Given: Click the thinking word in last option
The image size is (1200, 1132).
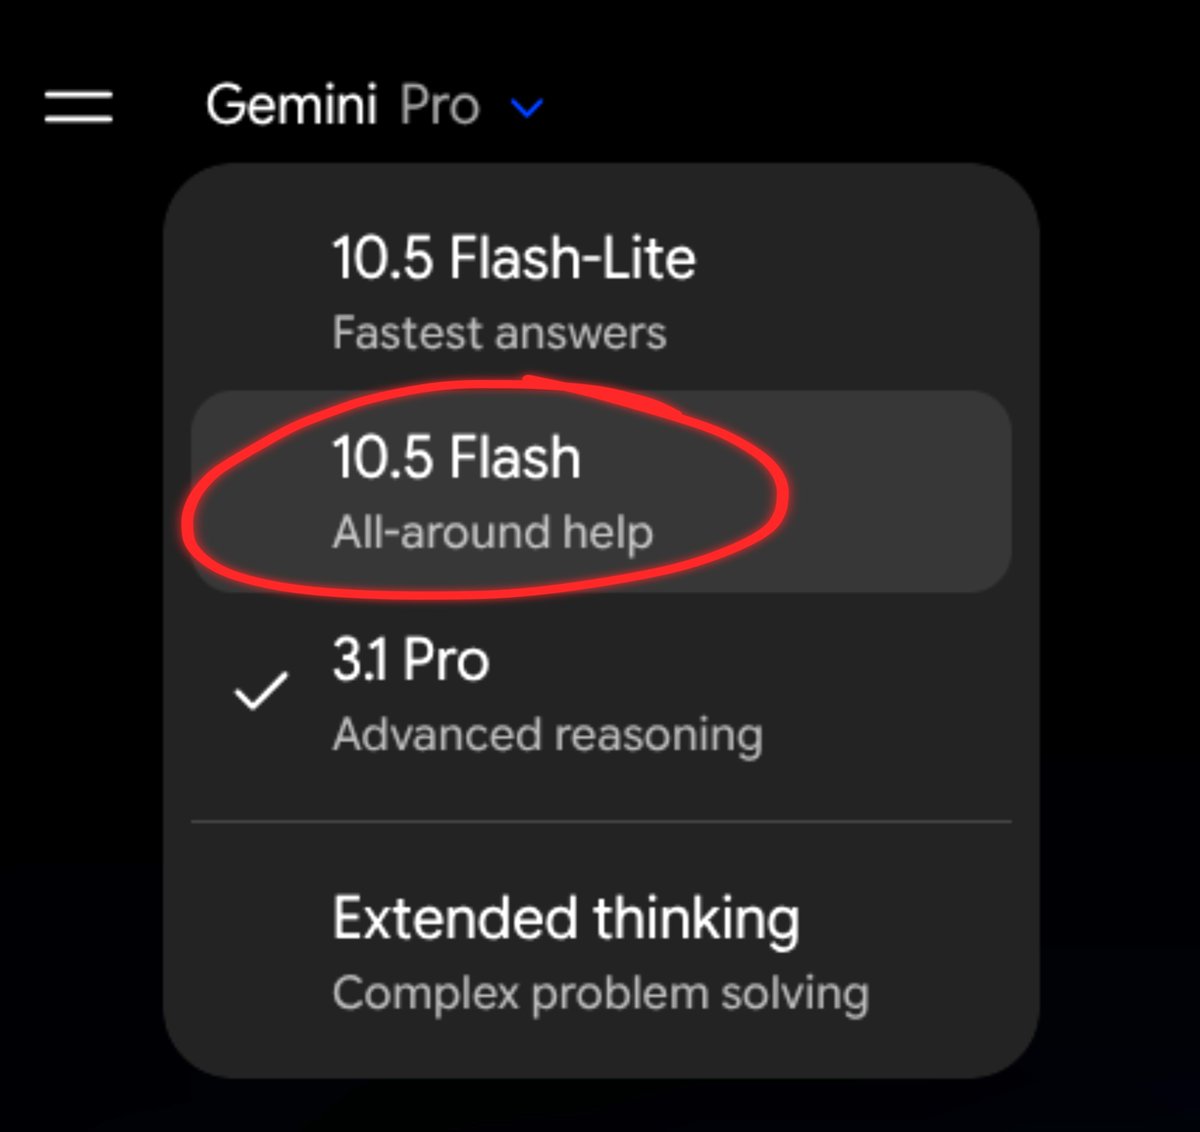Looking at the screenshot, I should click(x=695, y=920).
